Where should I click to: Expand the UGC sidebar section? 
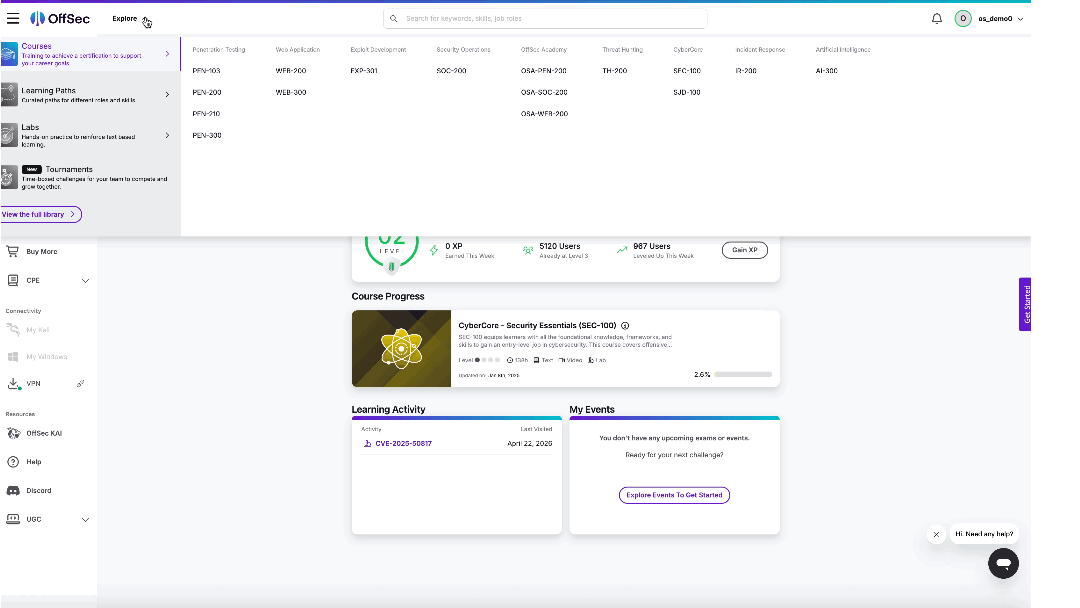point(85,520)
